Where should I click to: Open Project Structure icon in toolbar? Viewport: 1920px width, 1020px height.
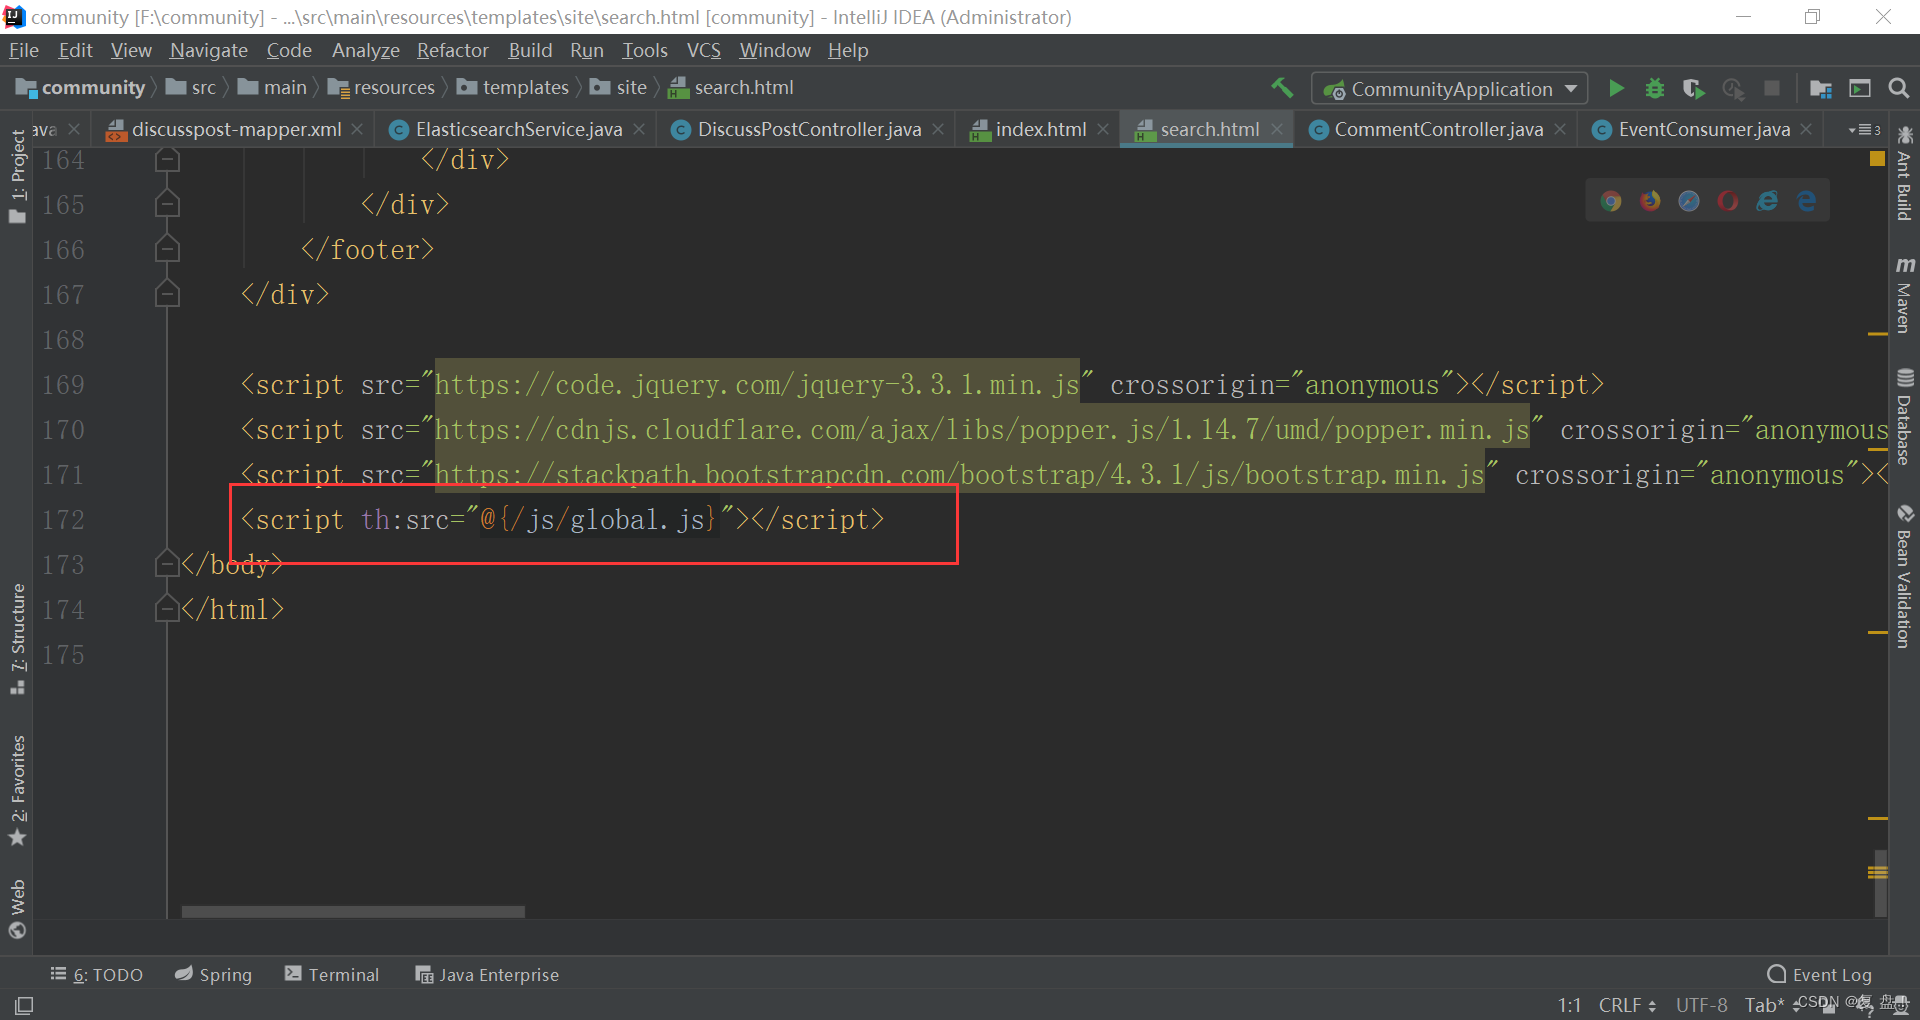click(x=1820, y=88)
